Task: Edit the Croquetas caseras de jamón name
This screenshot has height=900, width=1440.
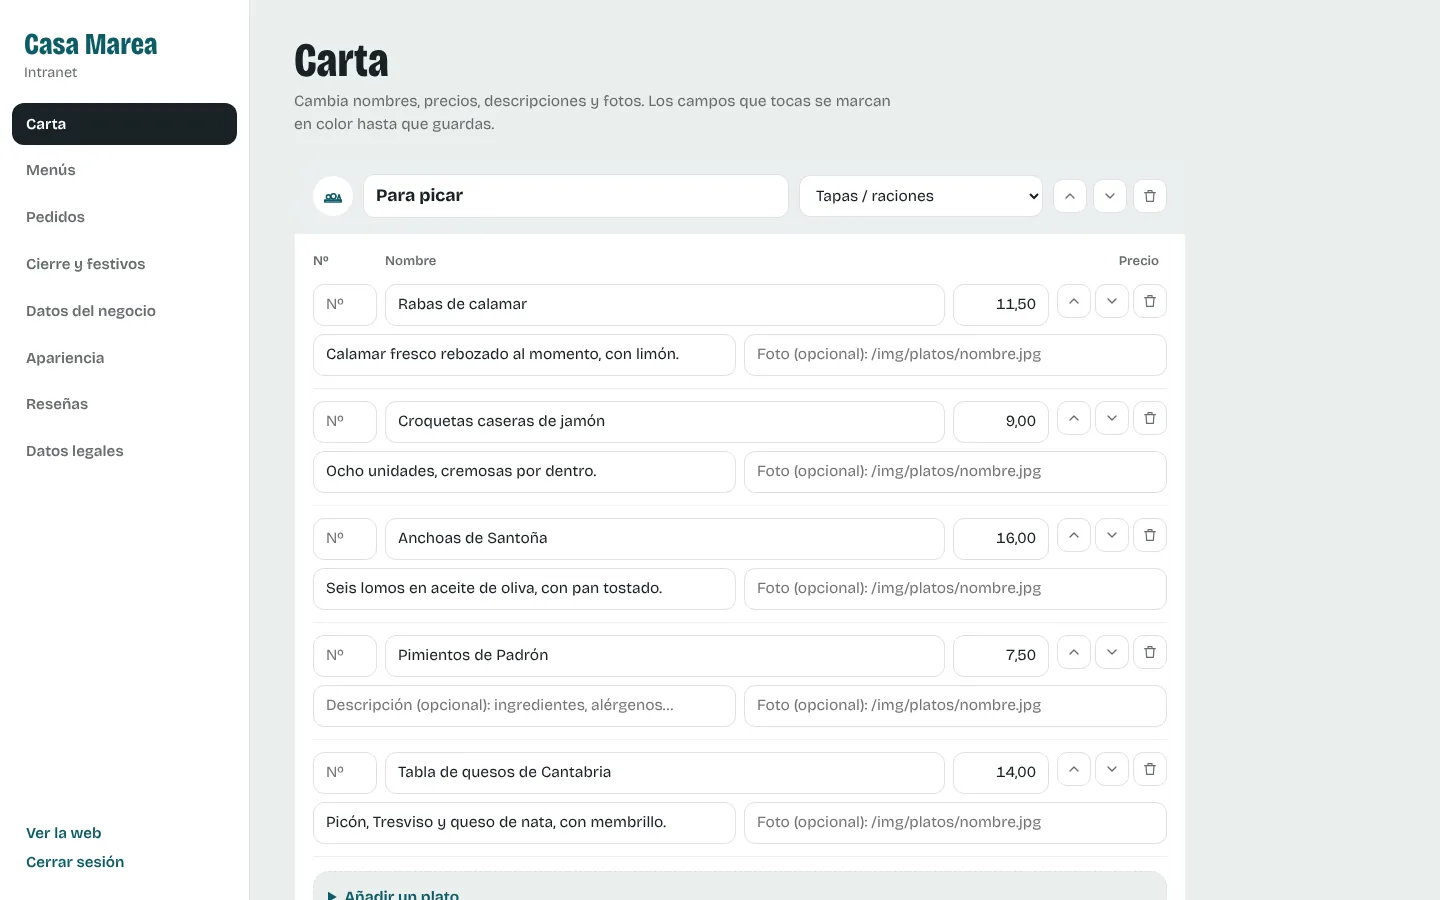Action: [x=665, y=422]
